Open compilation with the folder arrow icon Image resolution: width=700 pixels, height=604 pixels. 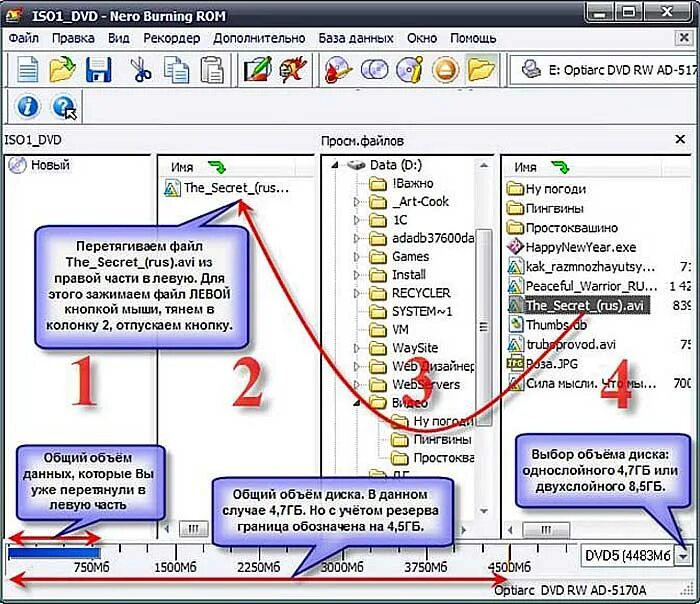(62, 70)
